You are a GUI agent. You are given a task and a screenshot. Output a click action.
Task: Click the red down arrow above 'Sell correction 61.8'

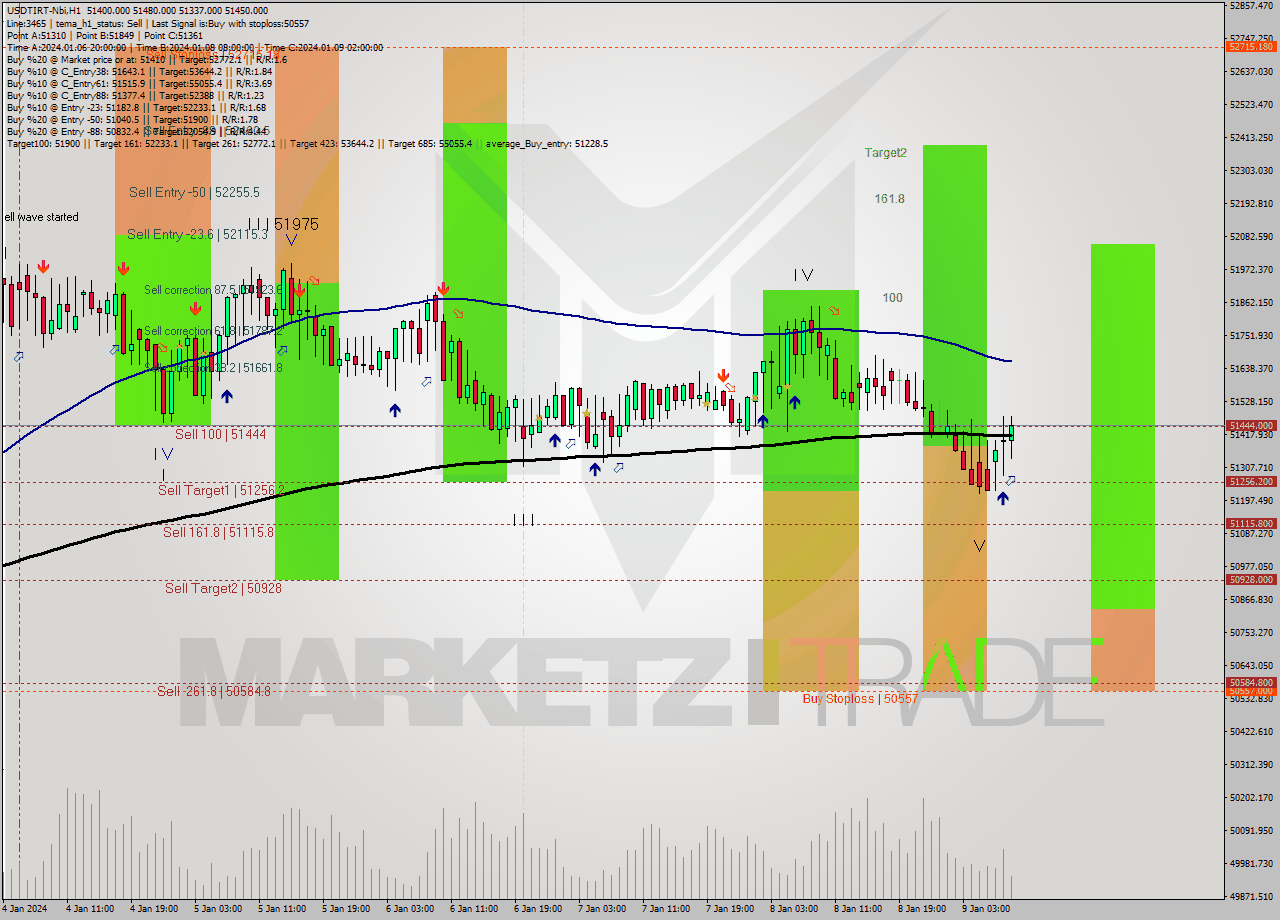coord(196,310)
